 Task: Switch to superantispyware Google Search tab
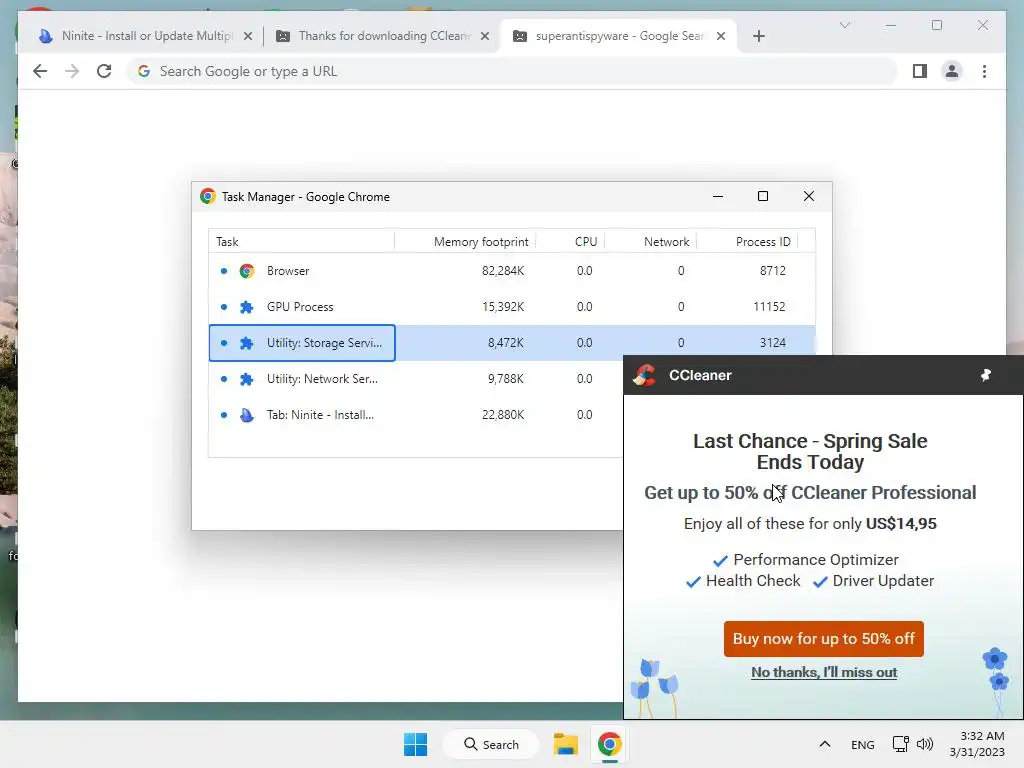pos(618,36)
